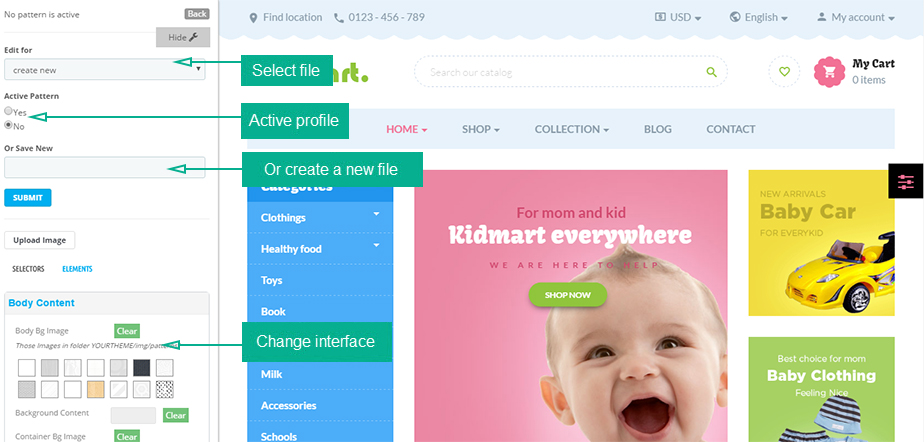Open the wishlist heart icon
Image resolution: width=924 pixels, height=442 pixels.
tap(784, 72)
